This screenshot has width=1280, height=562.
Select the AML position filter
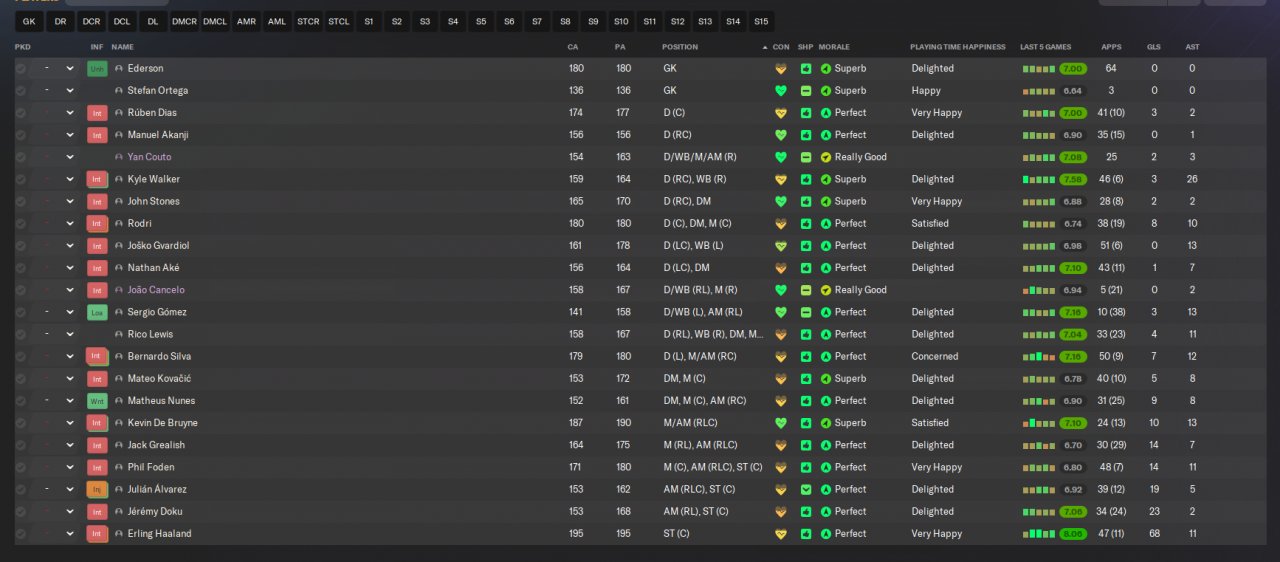[277, 21]
